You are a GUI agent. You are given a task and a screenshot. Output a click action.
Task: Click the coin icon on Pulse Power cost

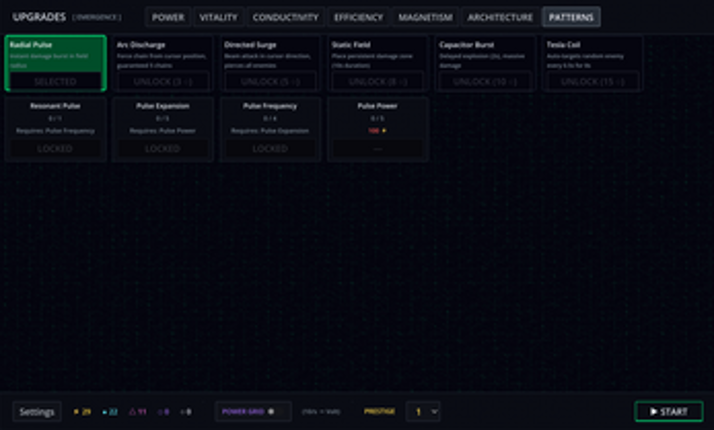point(383,130)
